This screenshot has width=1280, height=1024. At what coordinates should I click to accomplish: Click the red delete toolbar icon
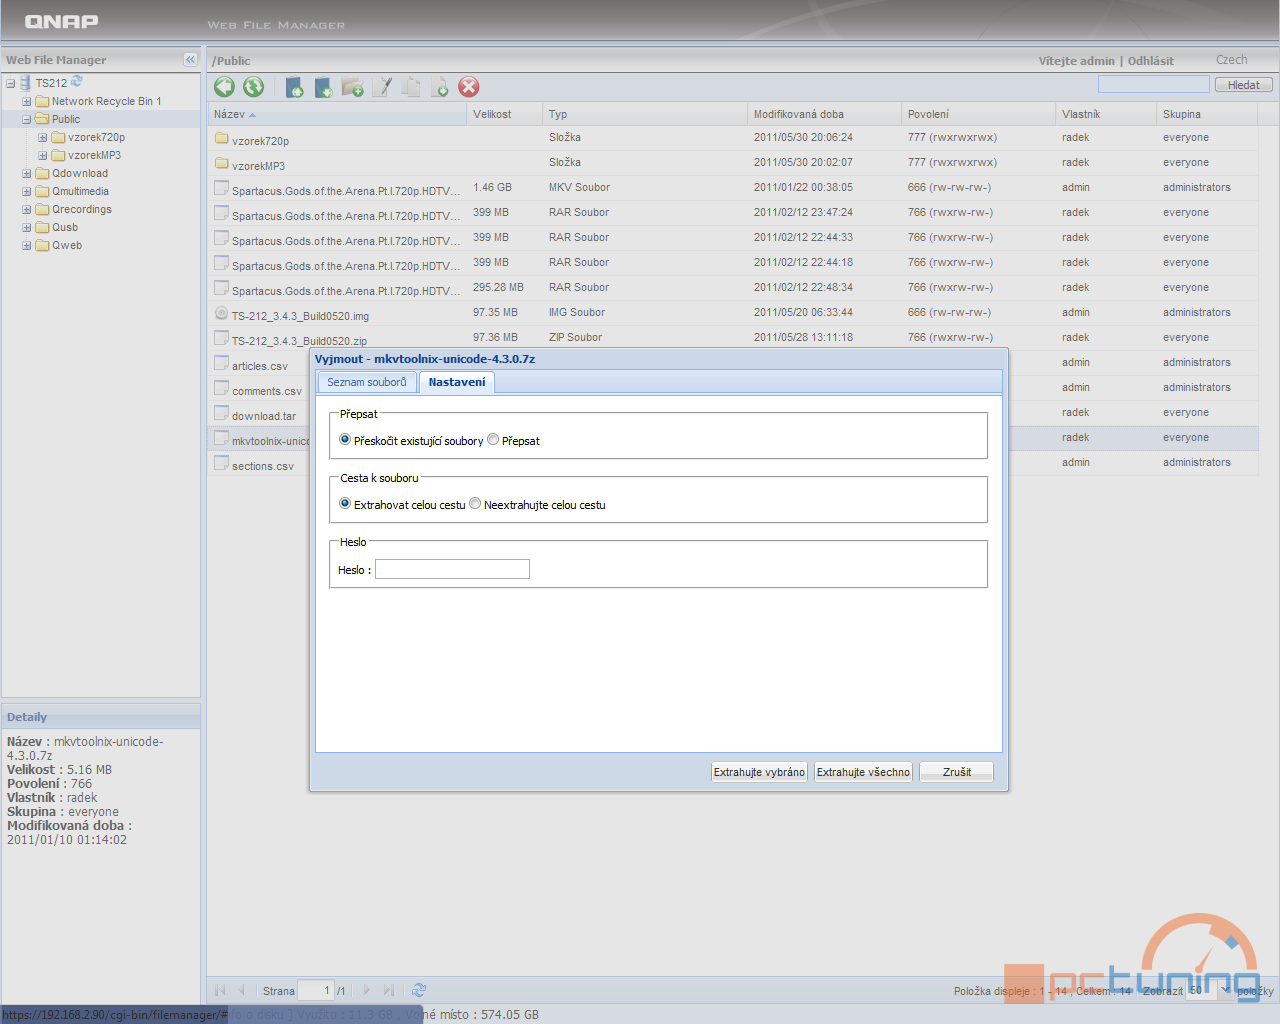(469, 87)
